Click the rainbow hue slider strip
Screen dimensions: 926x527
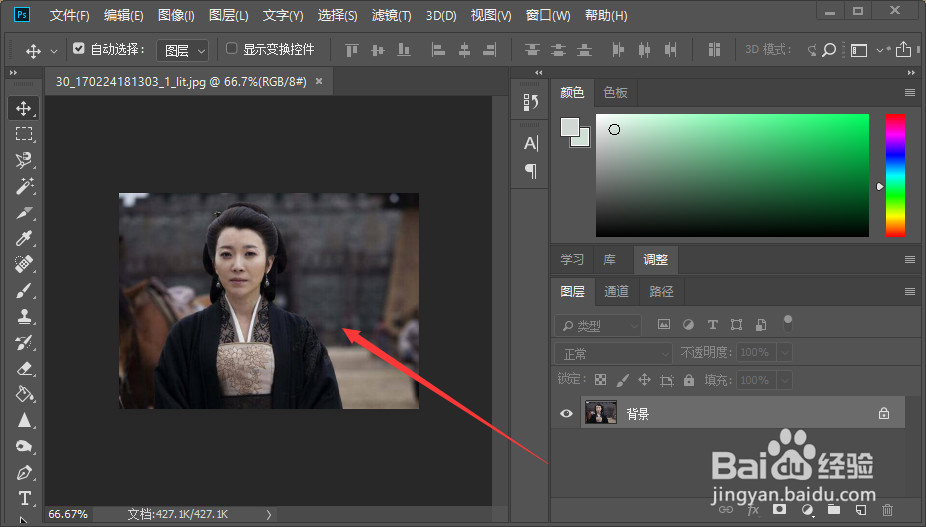(x=895, y=175)
